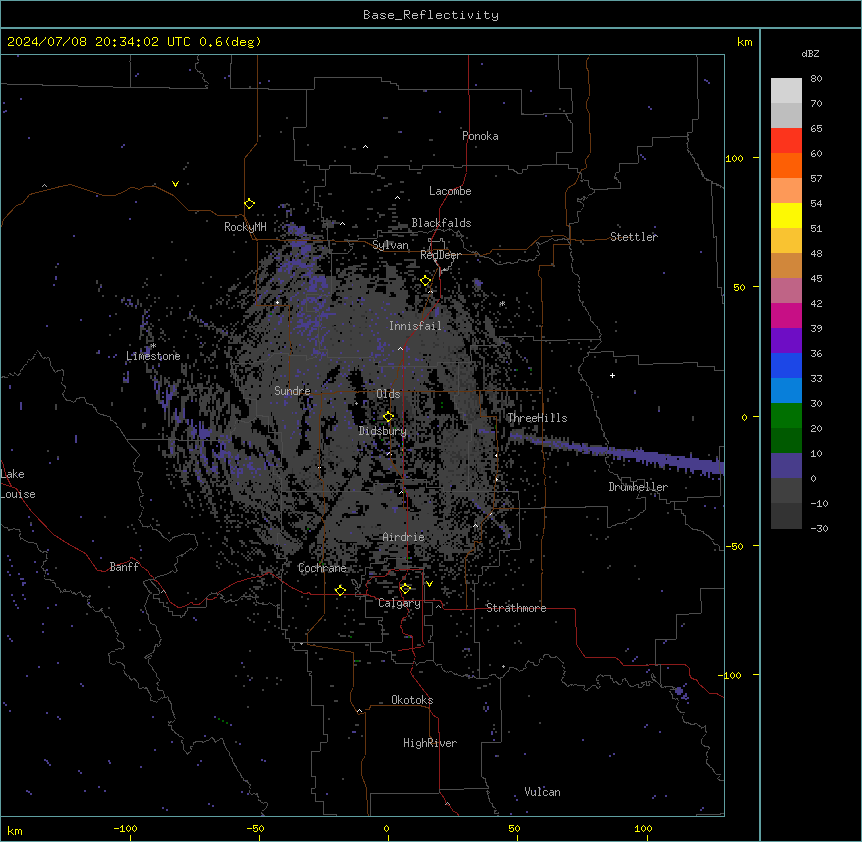Click the HighRiver label
The width and height of the screenshot is (862, 842).
pos(430,743)
